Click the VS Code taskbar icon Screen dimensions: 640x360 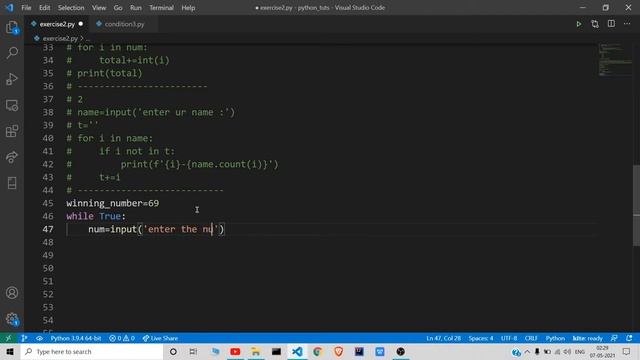pyautogui.click(x=297, y=351)
